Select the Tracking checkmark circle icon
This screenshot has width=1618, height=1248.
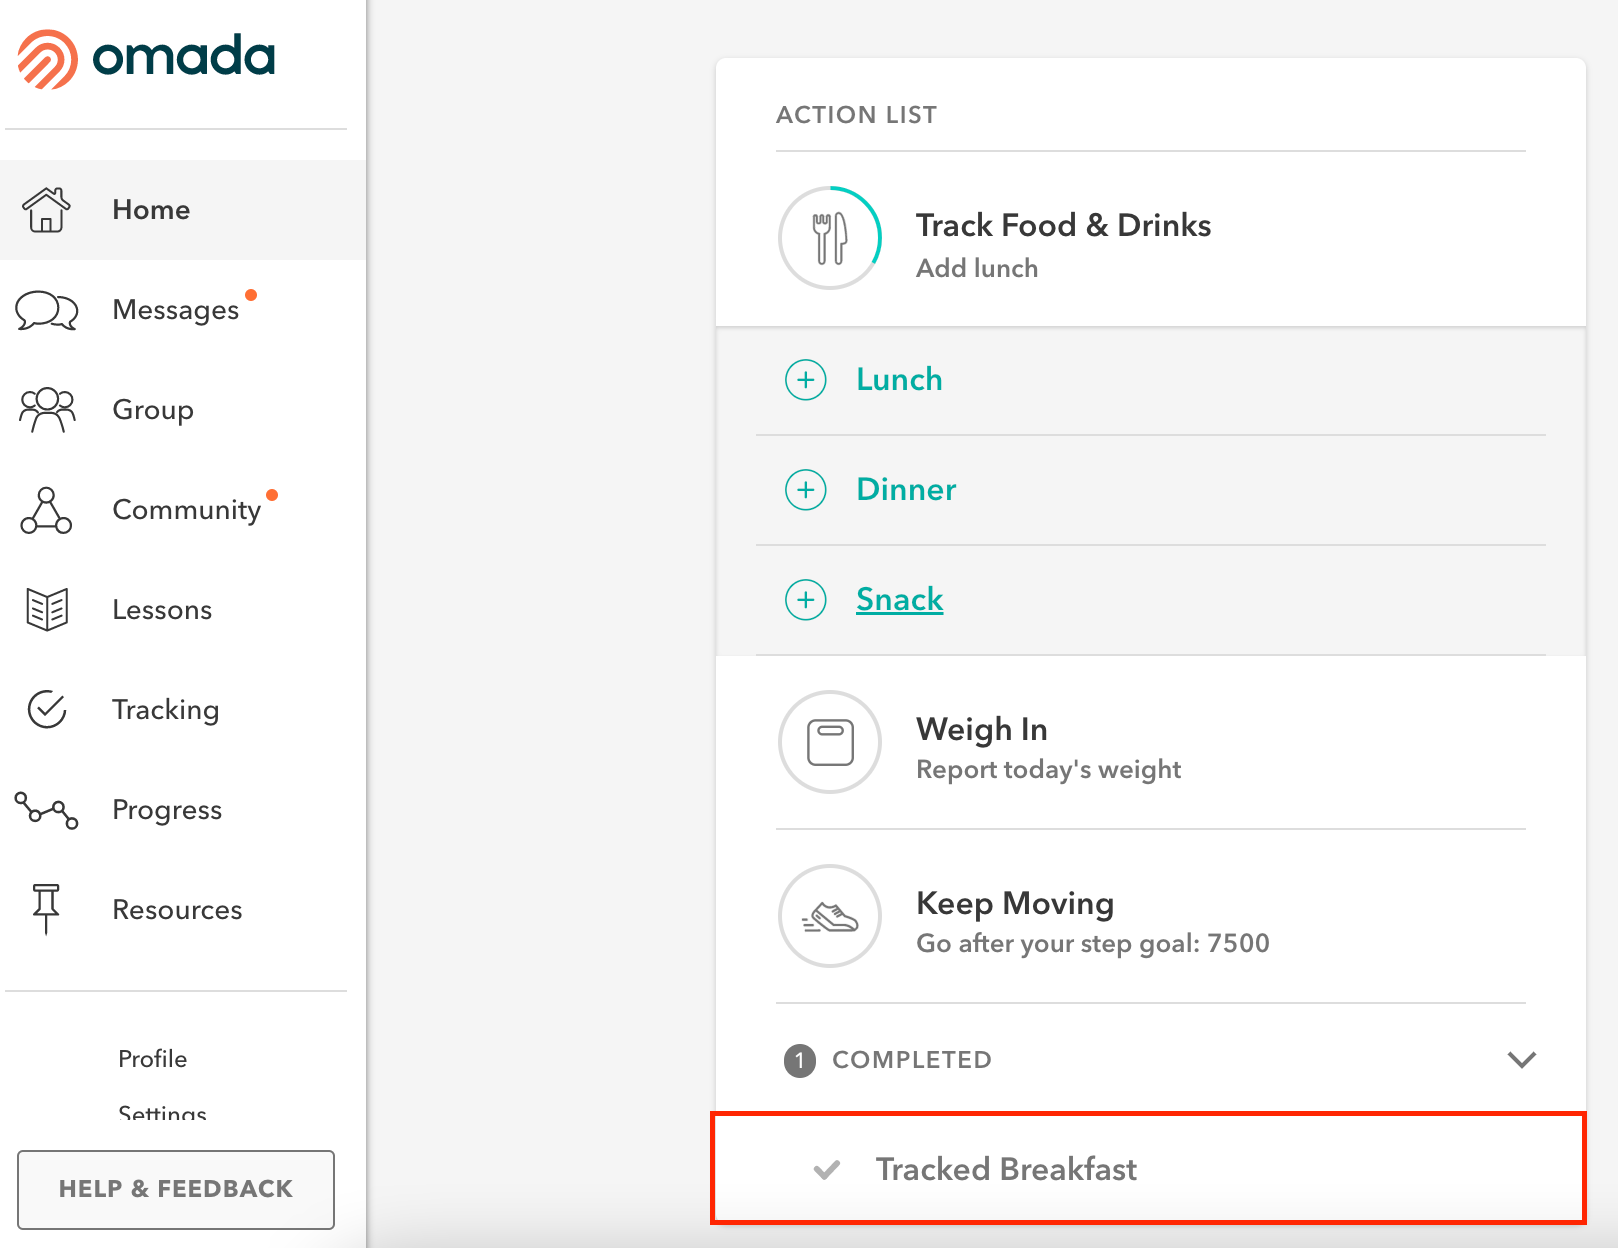pyautogui.click(x=47, y=710)
